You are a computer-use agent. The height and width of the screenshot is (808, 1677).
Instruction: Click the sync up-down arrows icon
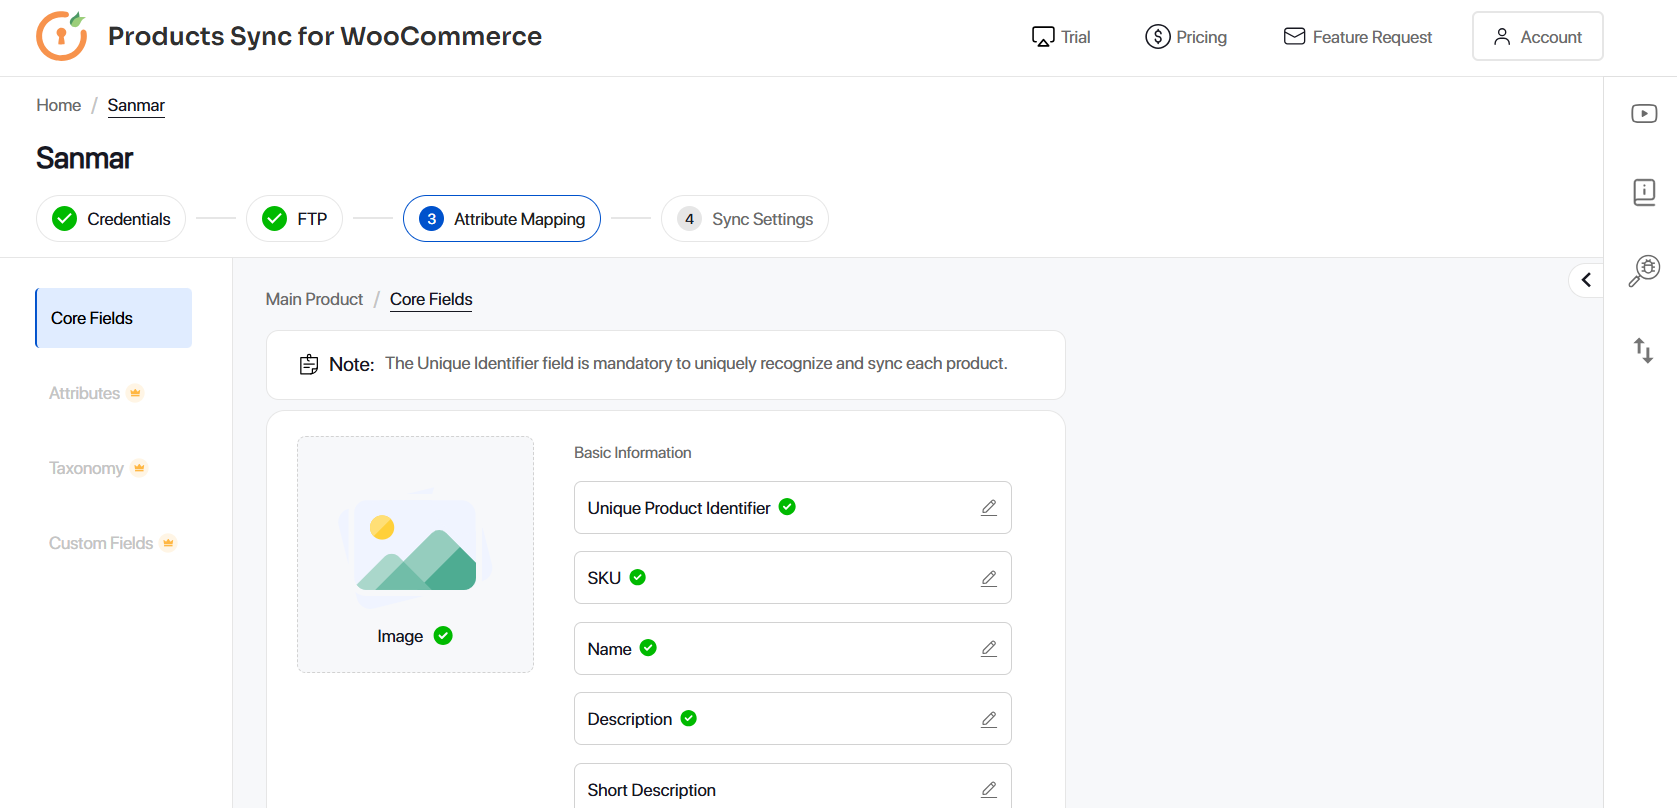tap(1643, 350)
